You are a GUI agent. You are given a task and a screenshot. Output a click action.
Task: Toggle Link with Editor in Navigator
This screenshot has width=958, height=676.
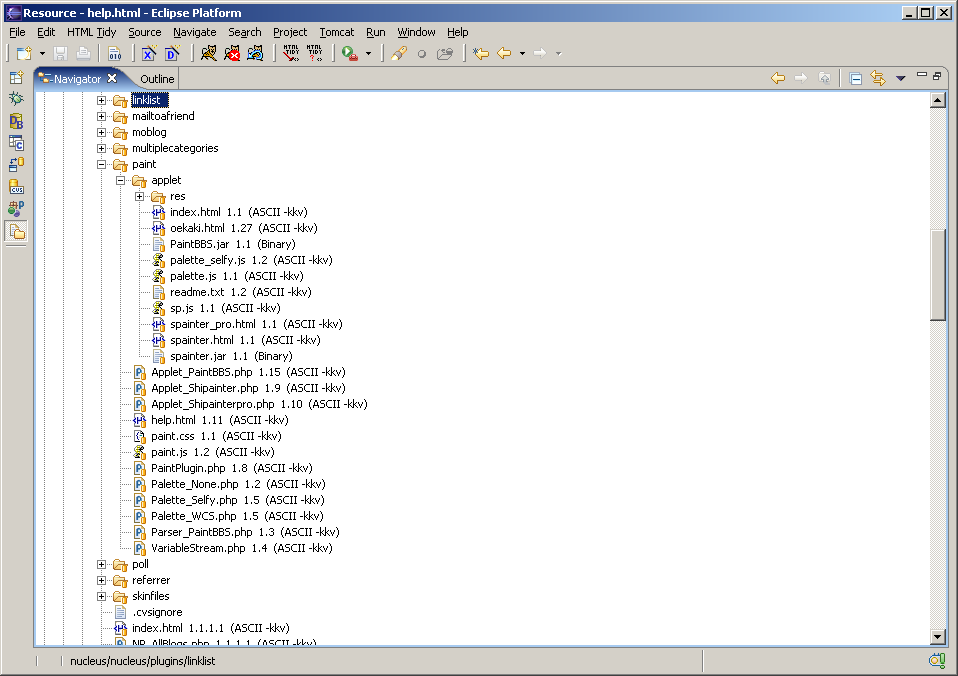click(878, 78)
